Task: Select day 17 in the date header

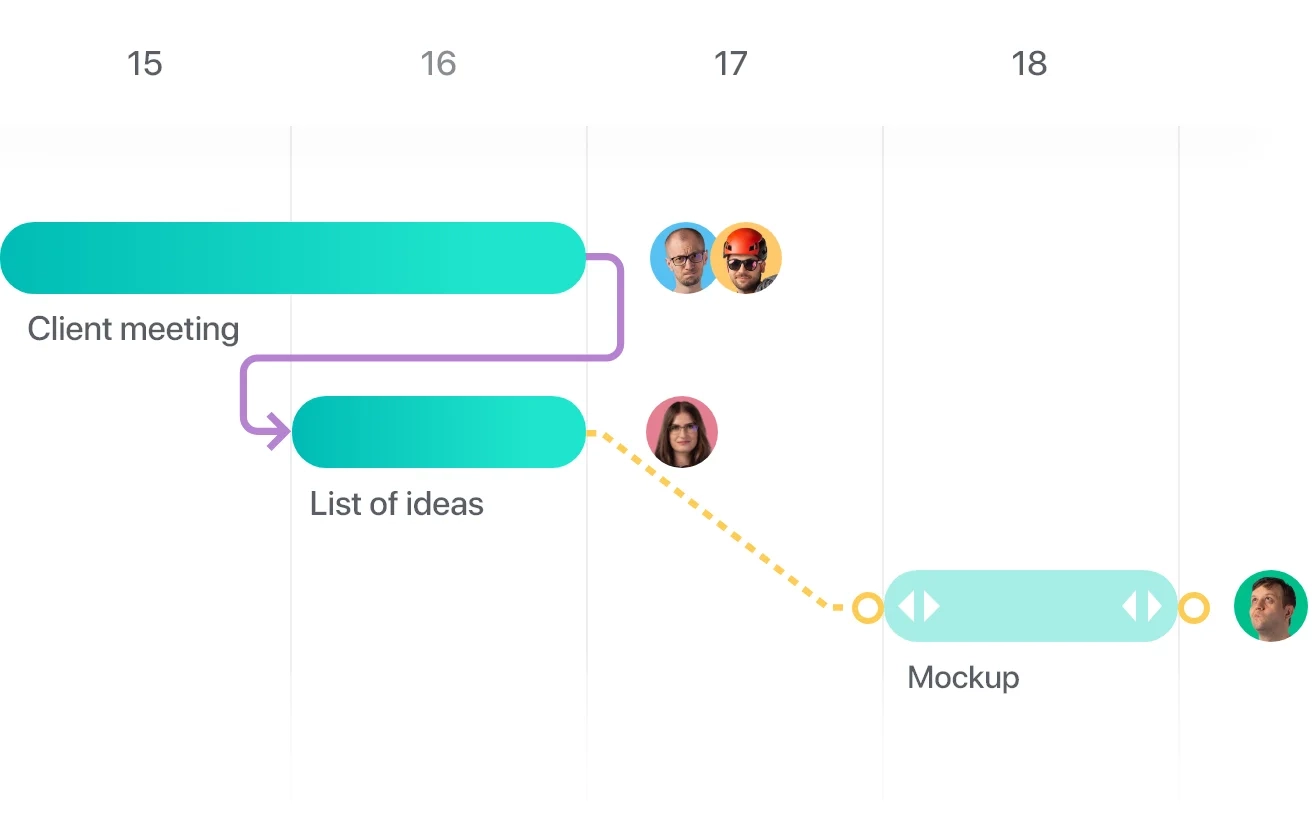Action: 730,64
